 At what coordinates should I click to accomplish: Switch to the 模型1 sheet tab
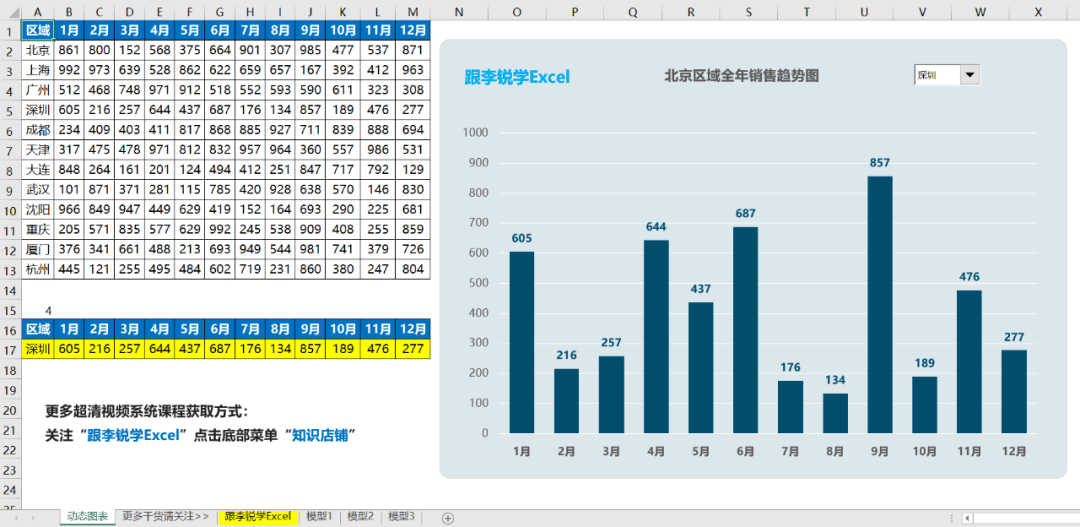320,516
